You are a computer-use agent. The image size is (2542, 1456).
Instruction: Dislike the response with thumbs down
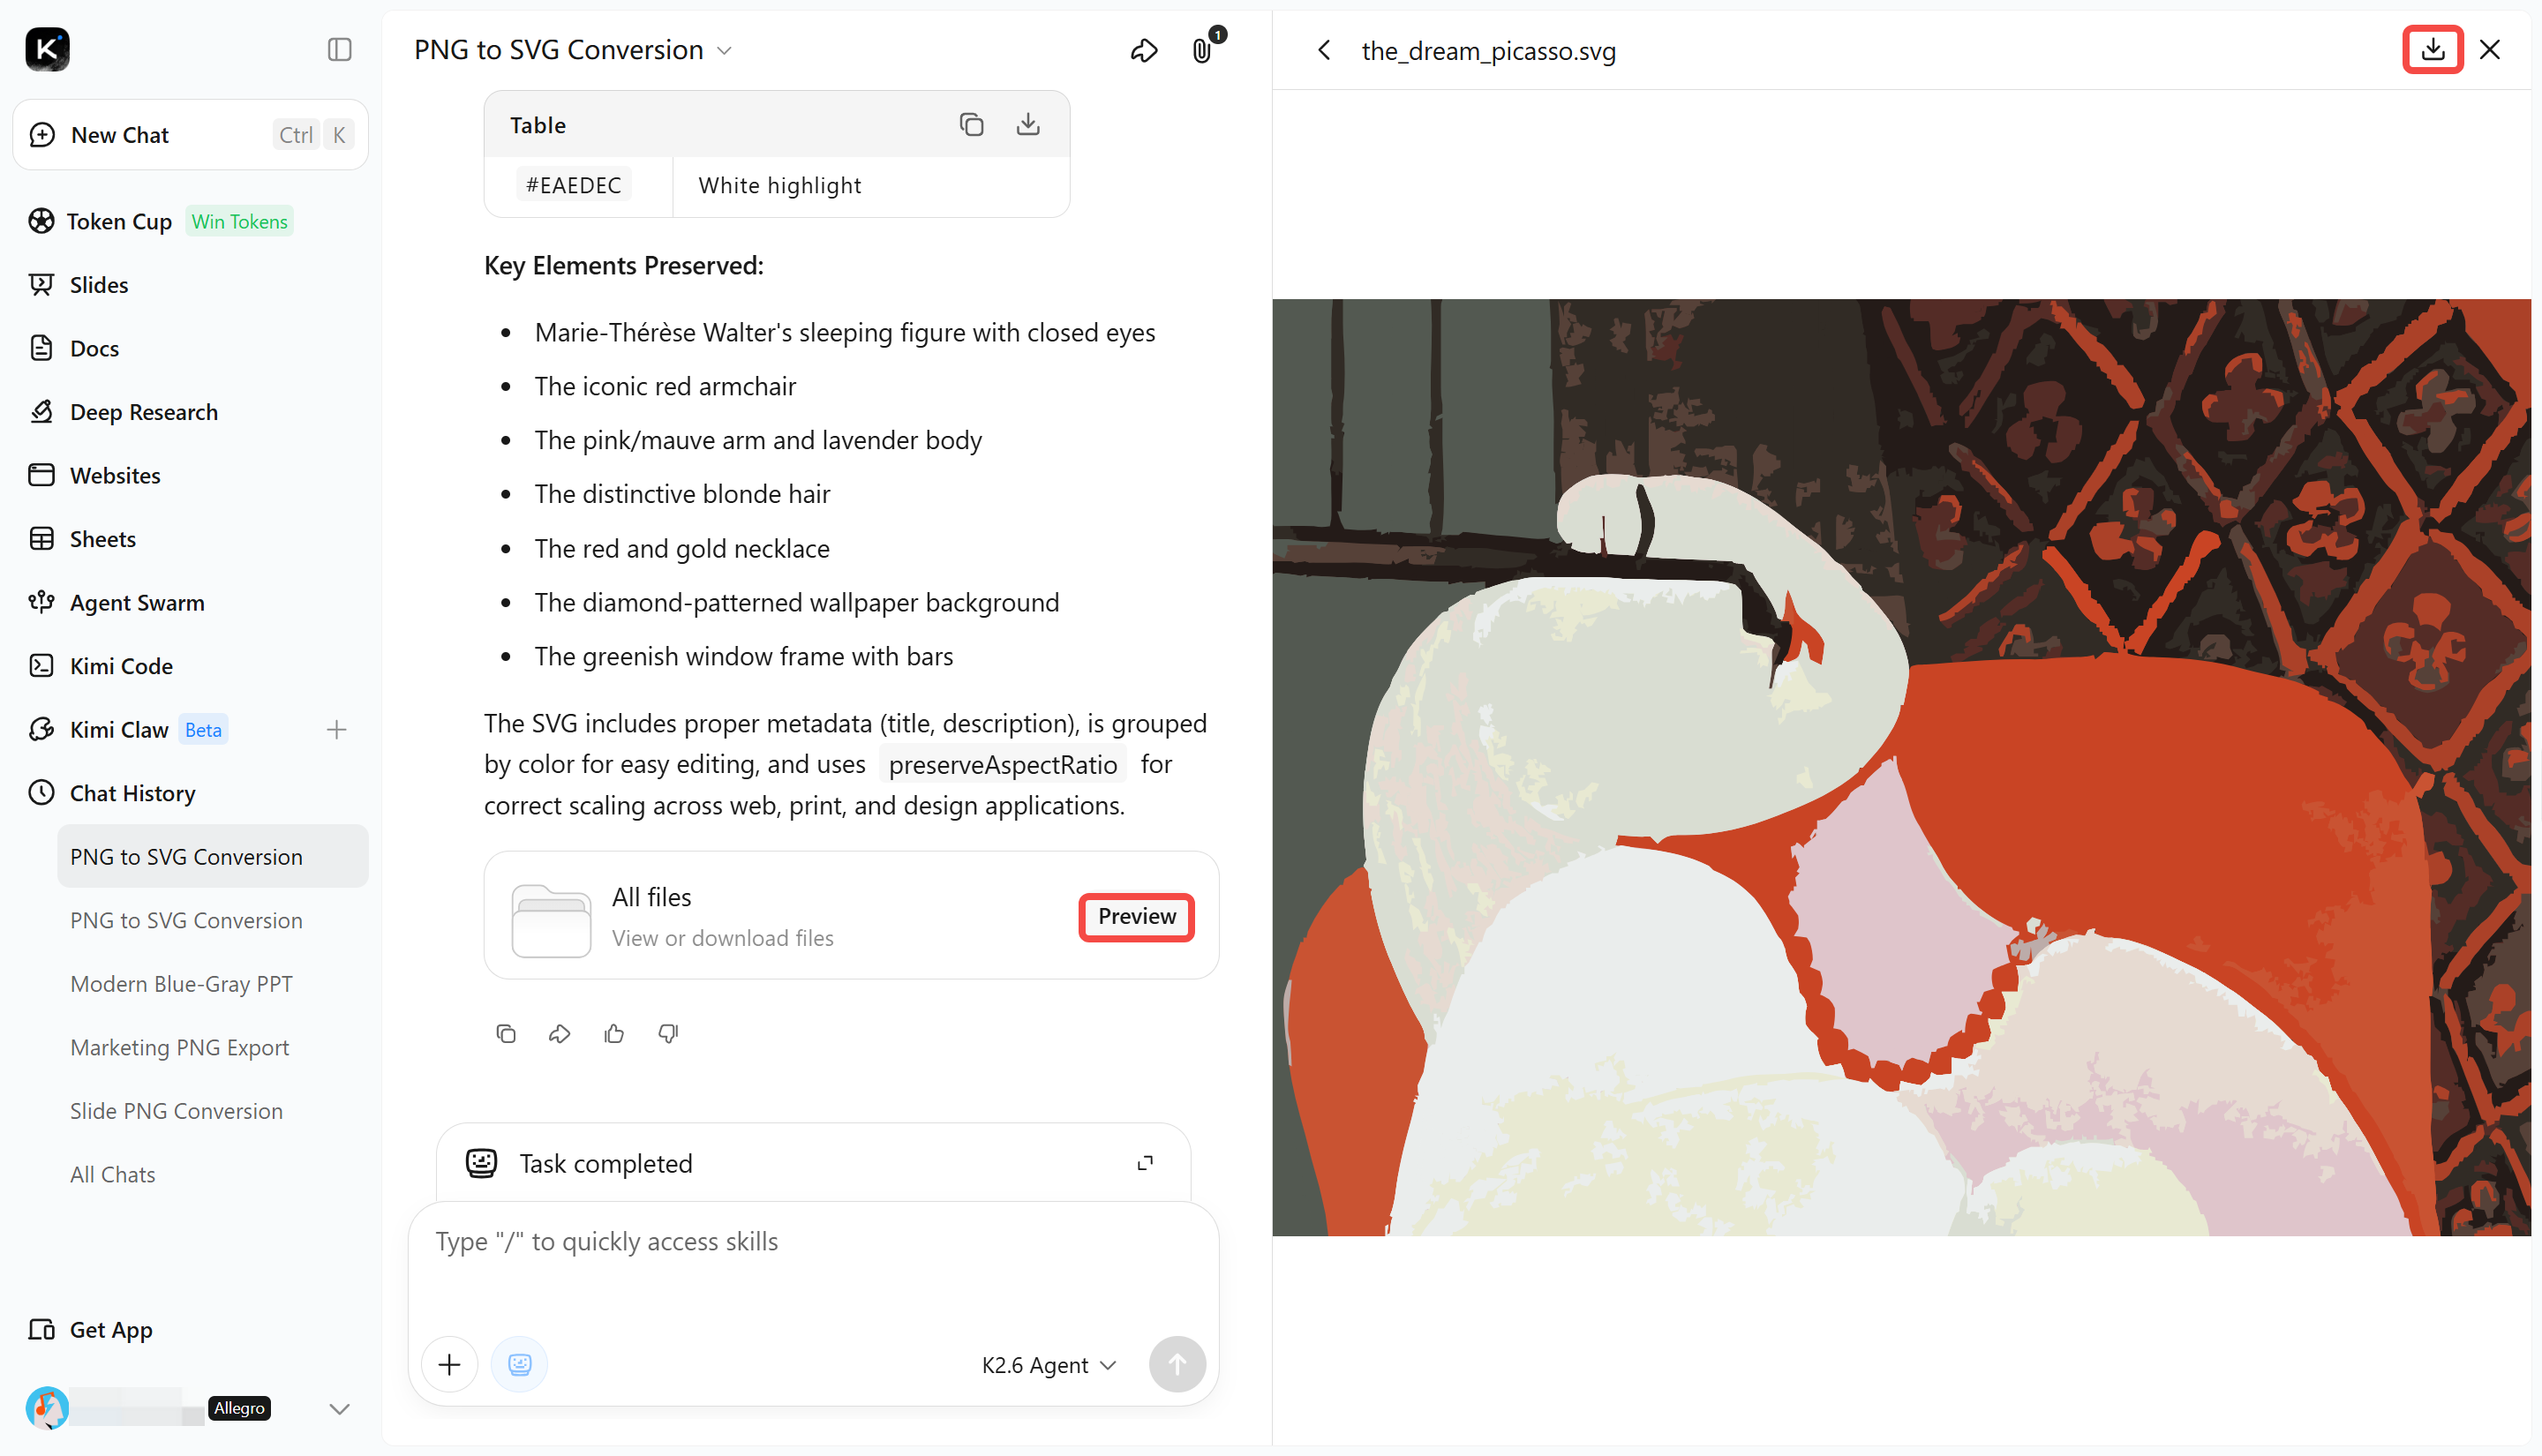pos(668,1033)
